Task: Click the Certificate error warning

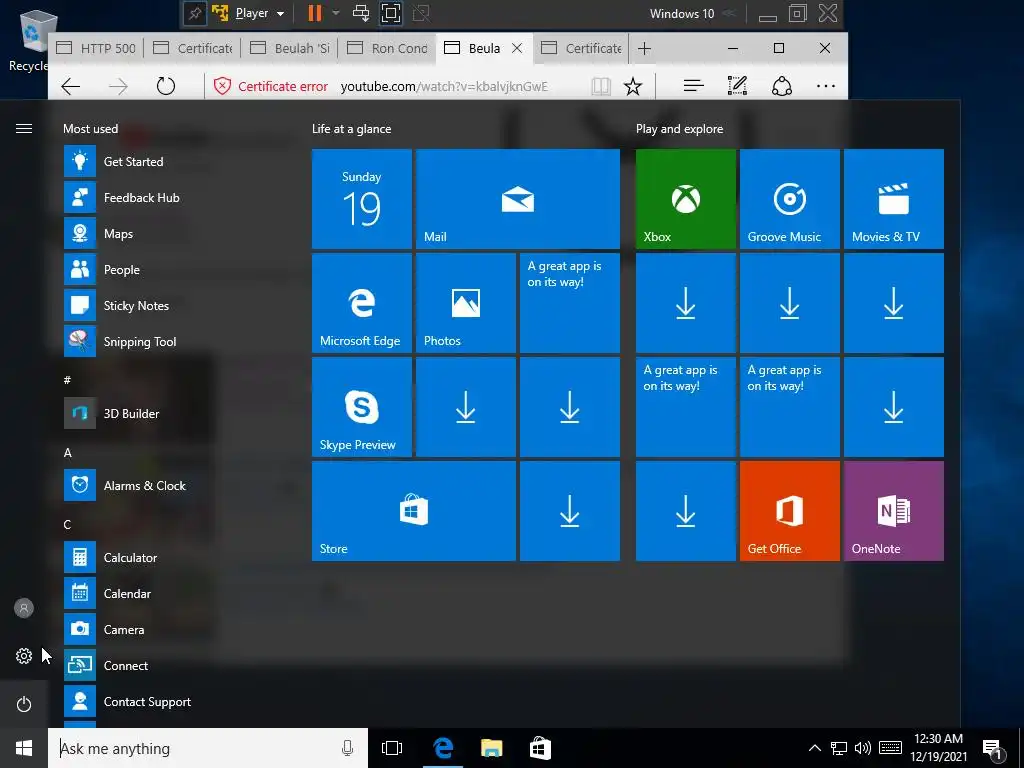Action: point(270,86)
